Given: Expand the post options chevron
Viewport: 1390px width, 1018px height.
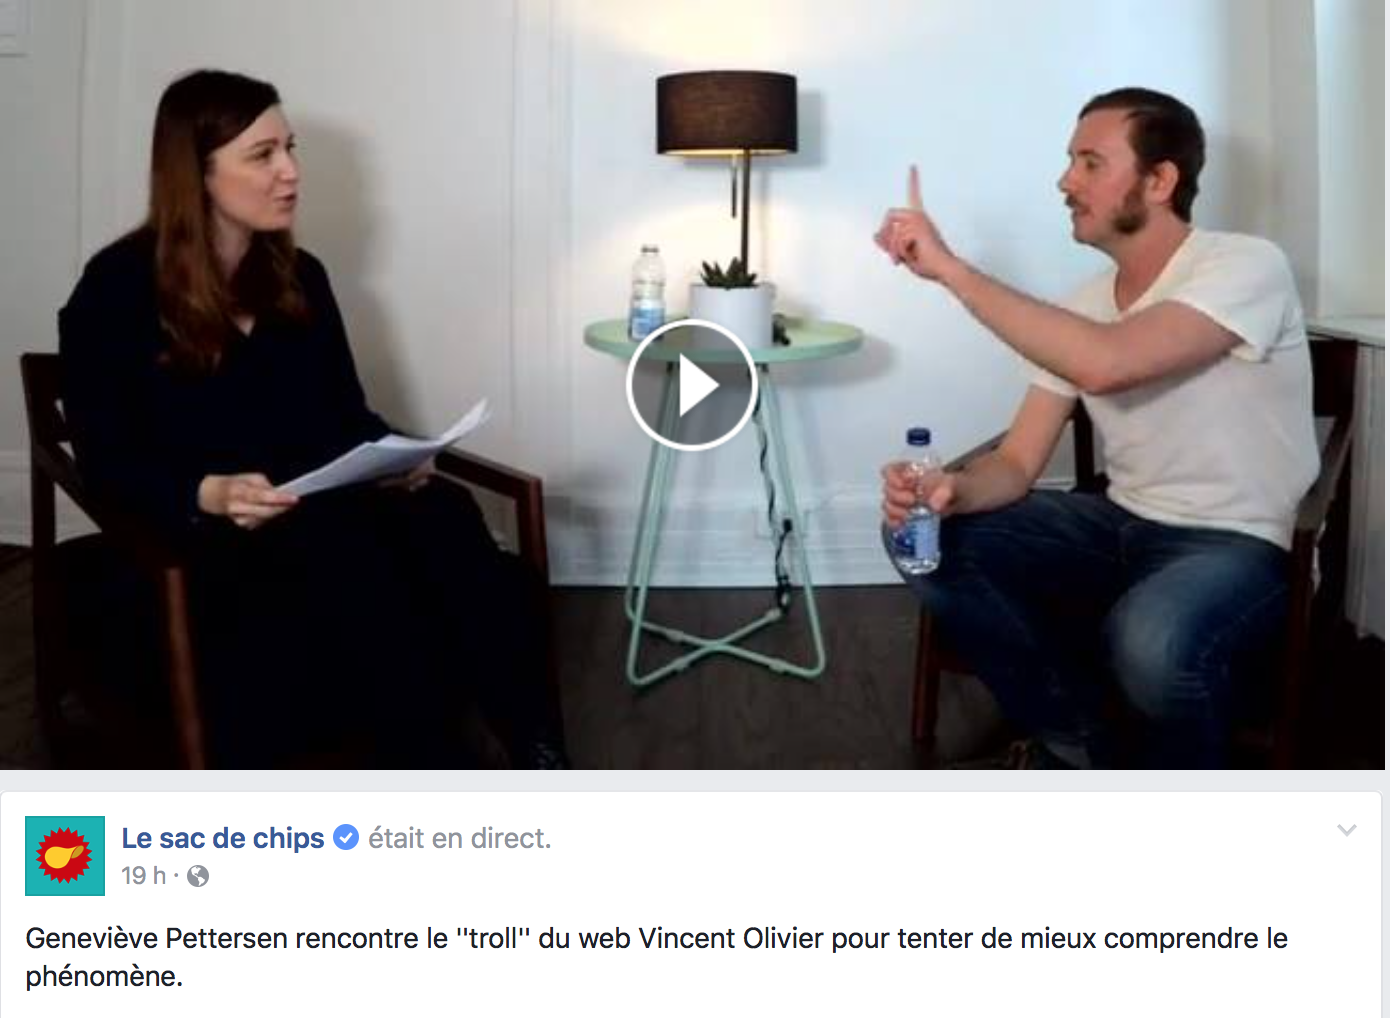Looking at the screenshot, I should coord(1347,830).
